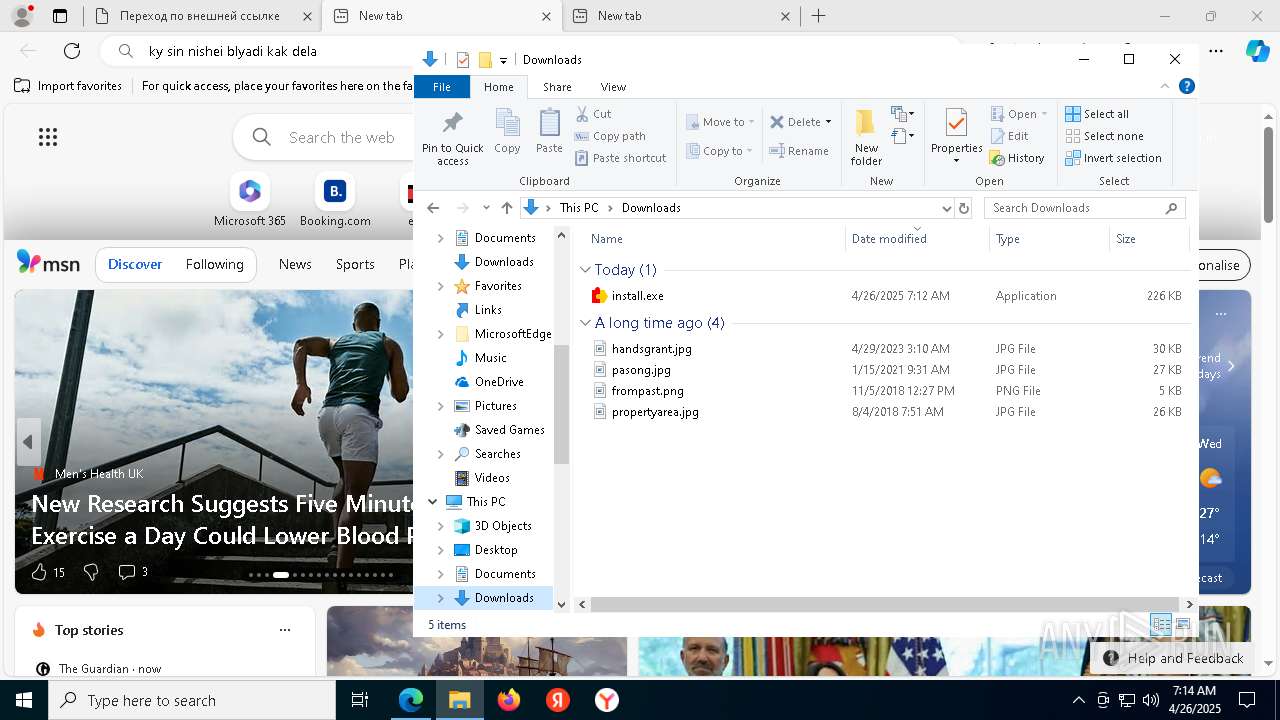Open the Open command dropdown arrow
1280x720 pixels.
click(1044, 114)
